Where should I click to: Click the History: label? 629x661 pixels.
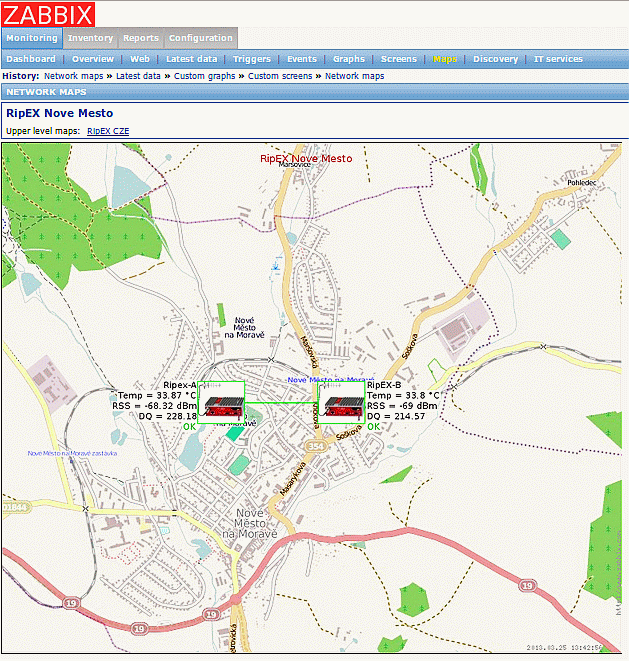21,76
